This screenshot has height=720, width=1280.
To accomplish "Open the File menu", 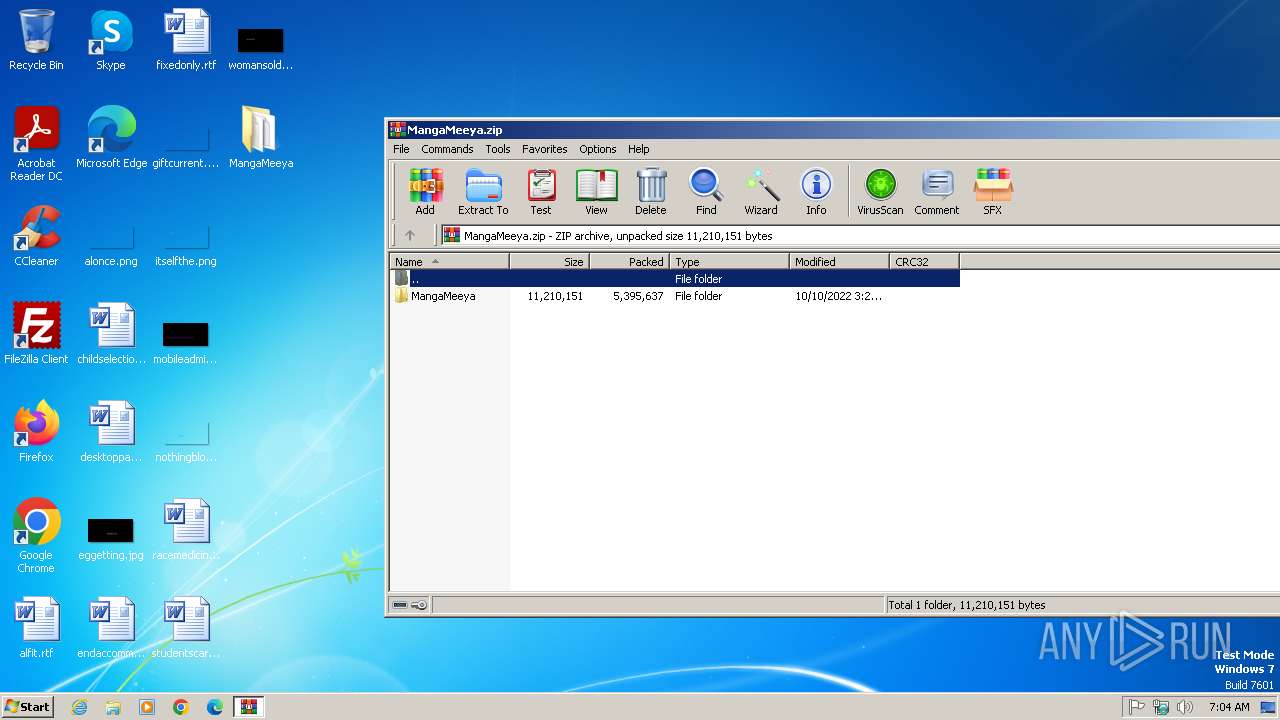I will pos(401,149).
